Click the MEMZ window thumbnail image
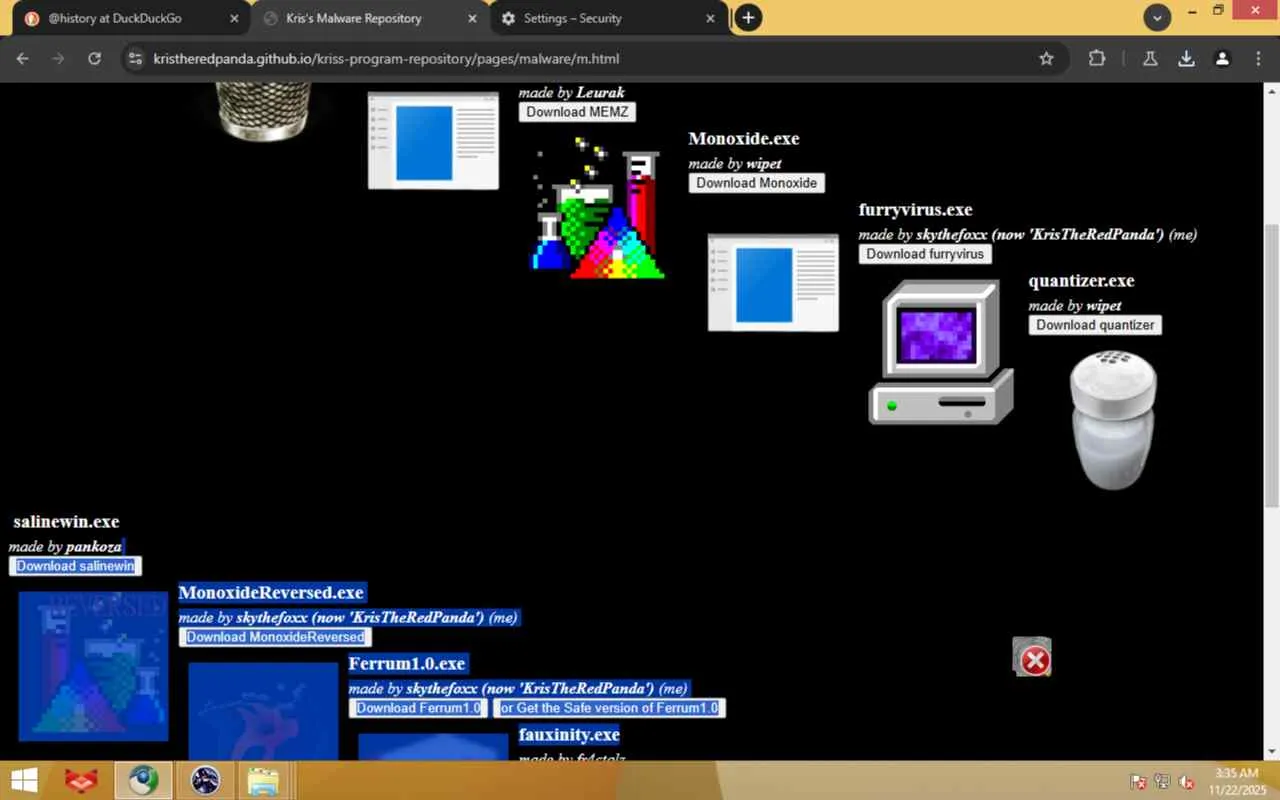This screenshot has width=1280, height=800. (x=433, y=141)
